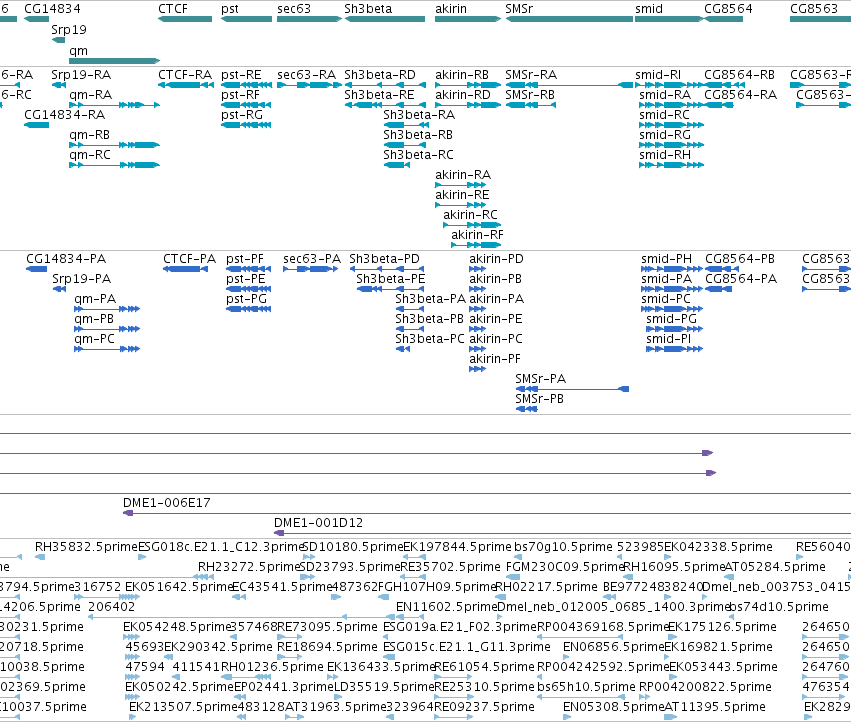Click the small Srp19 gene glyph
The image size is (851, 722).
click(x=58, y=40)
